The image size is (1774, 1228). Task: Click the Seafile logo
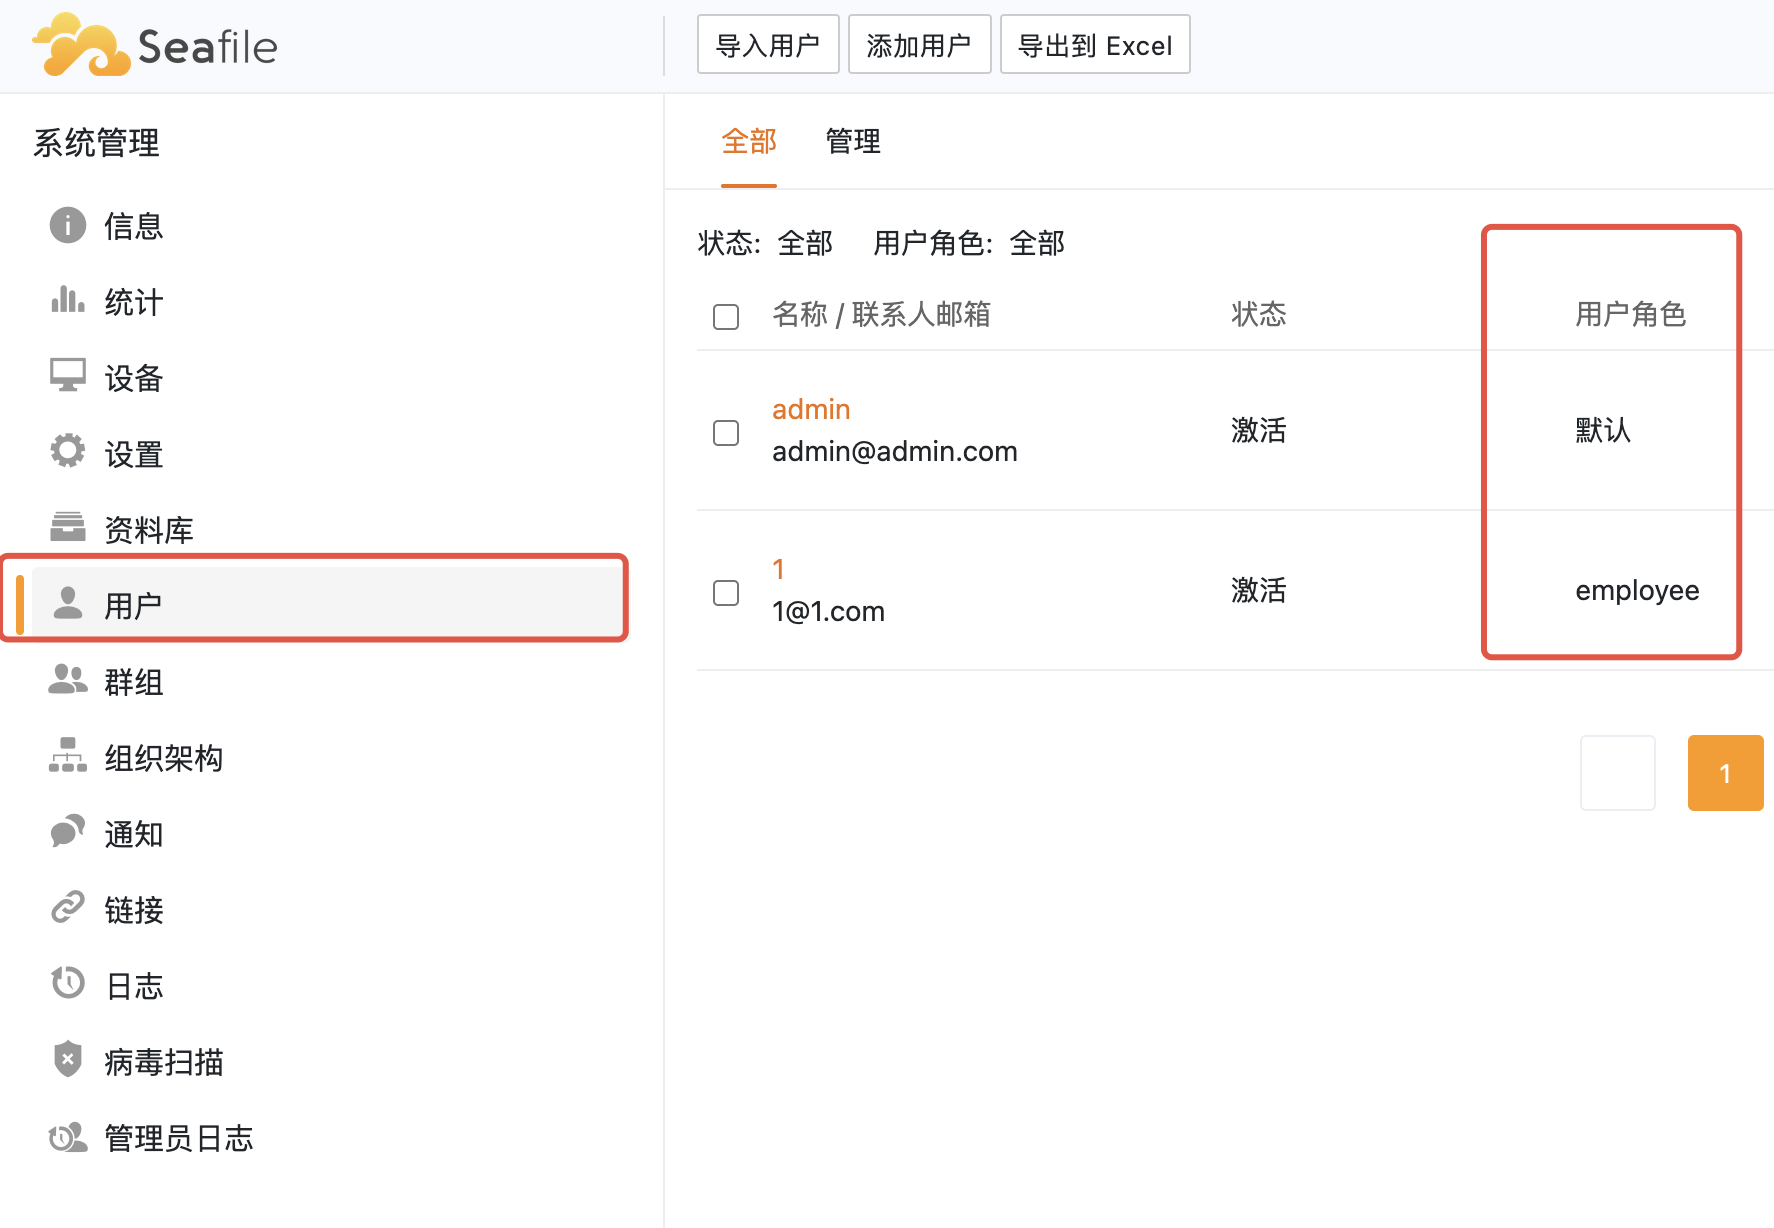(155, 46)
